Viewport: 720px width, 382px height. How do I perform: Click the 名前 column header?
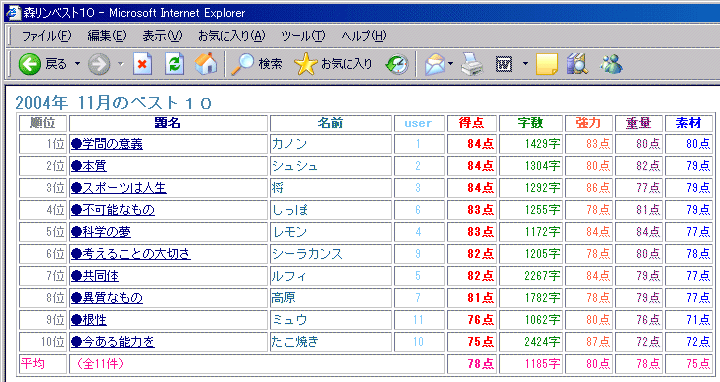(331, 123)
